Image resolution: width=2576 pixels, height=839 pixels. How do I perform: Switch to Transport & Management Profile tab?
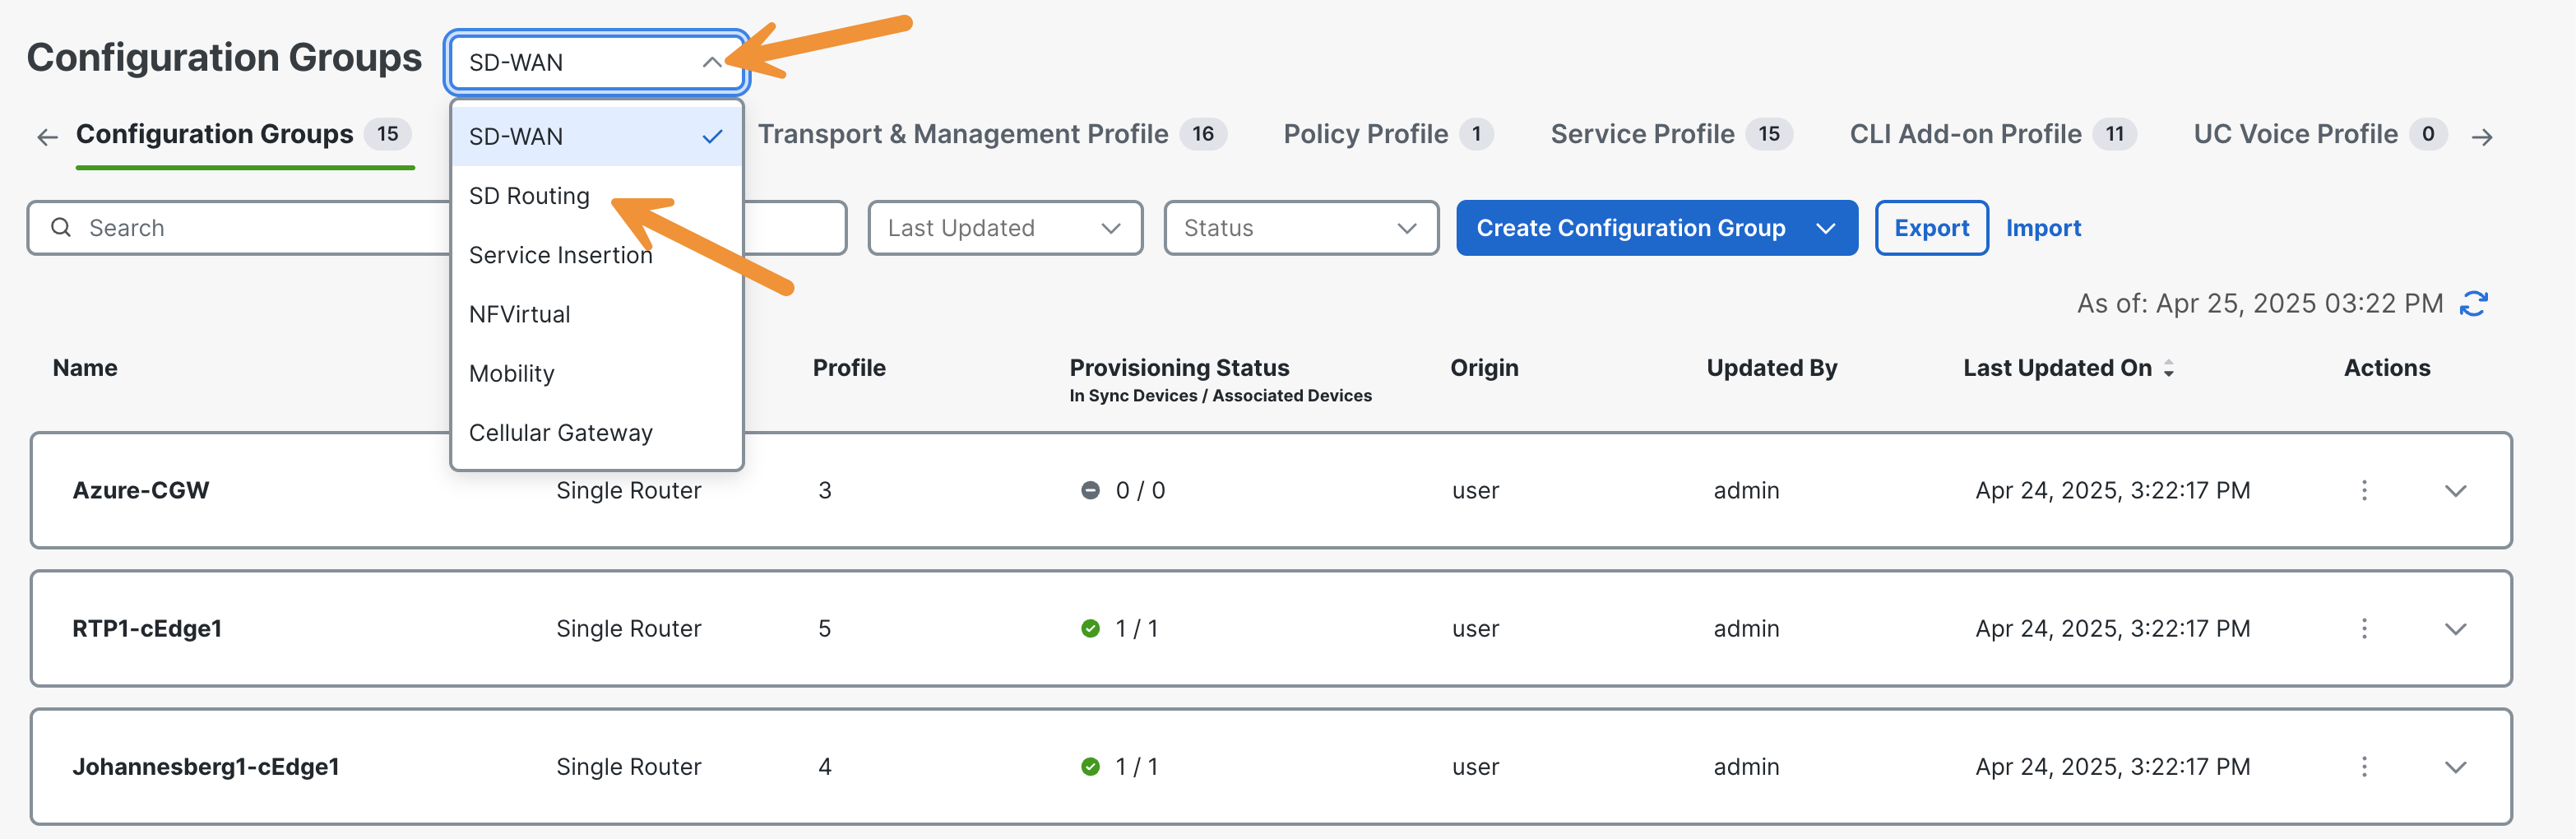(991, 134)
